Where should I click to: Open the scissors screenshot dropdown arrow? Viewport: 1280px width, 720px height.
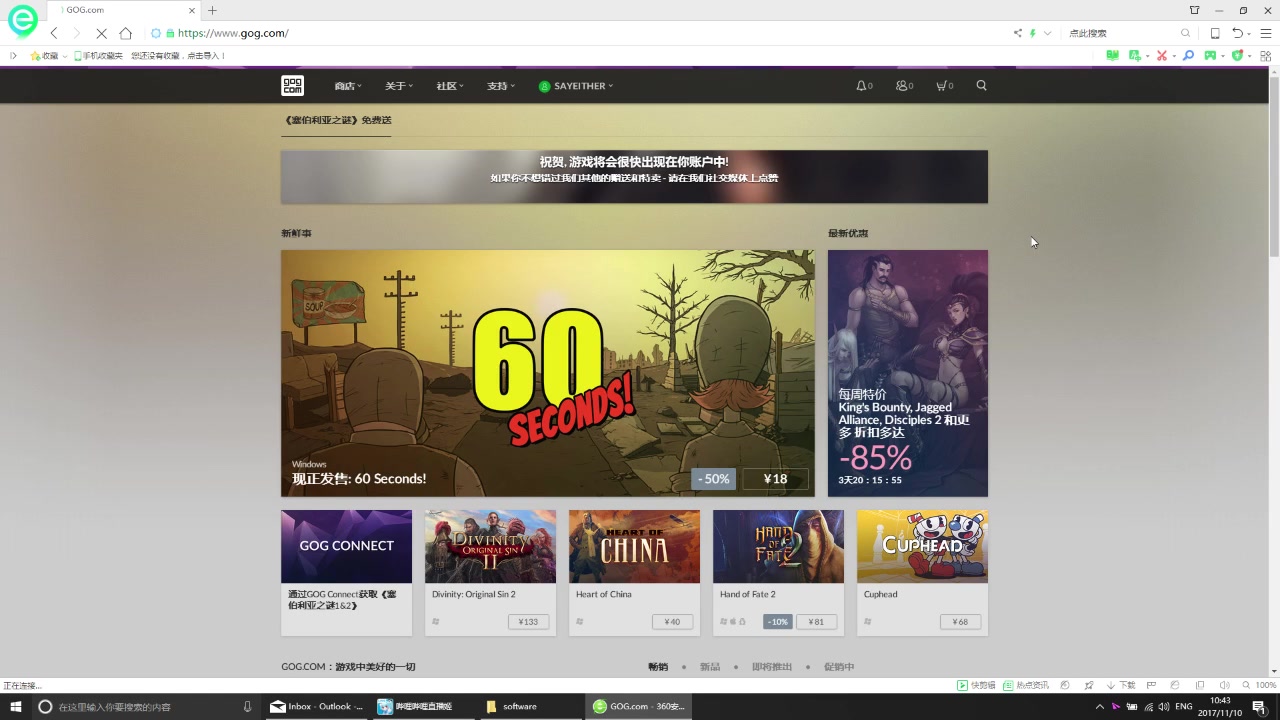[x=1173, y=56]
